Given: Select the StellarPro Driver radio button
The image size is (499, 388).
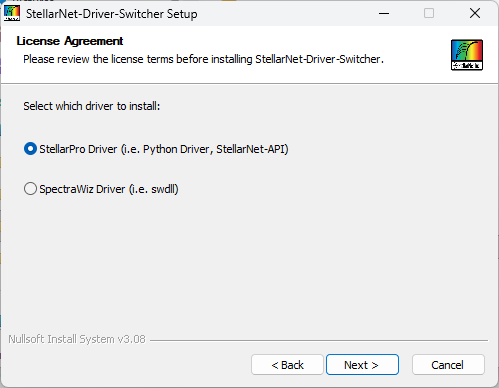Looking at the screenshot, I should [x=30, y=149].
